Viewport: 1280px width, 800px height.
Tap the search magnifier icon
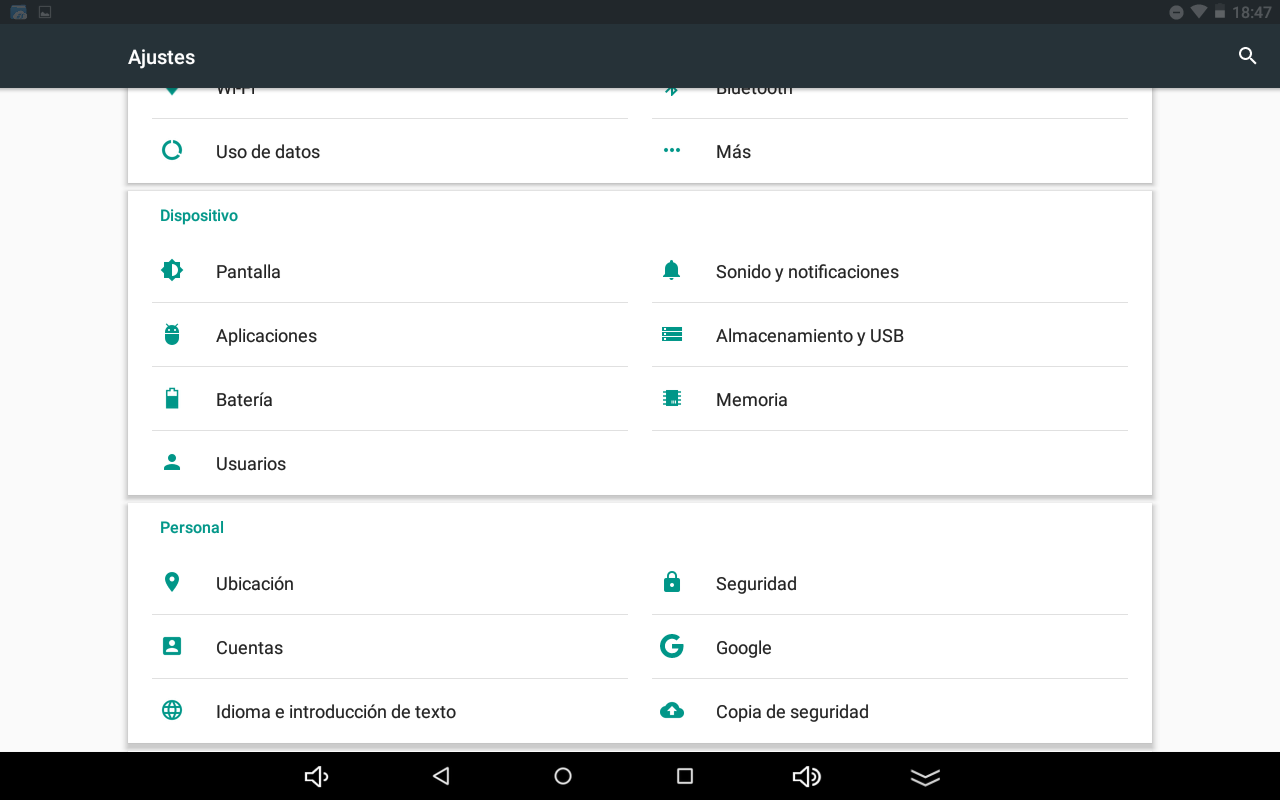pos(1247,56)
